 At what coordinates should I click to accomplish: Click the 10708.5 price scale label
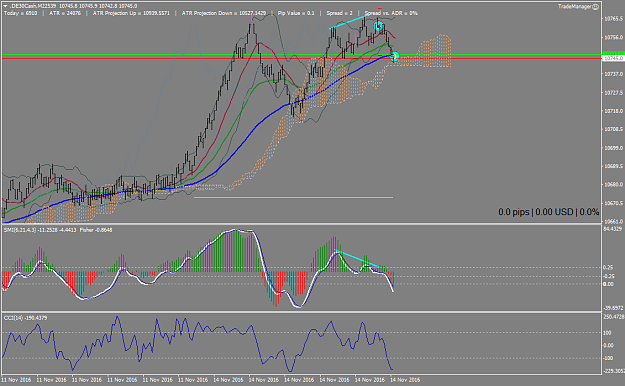[613, 130]
